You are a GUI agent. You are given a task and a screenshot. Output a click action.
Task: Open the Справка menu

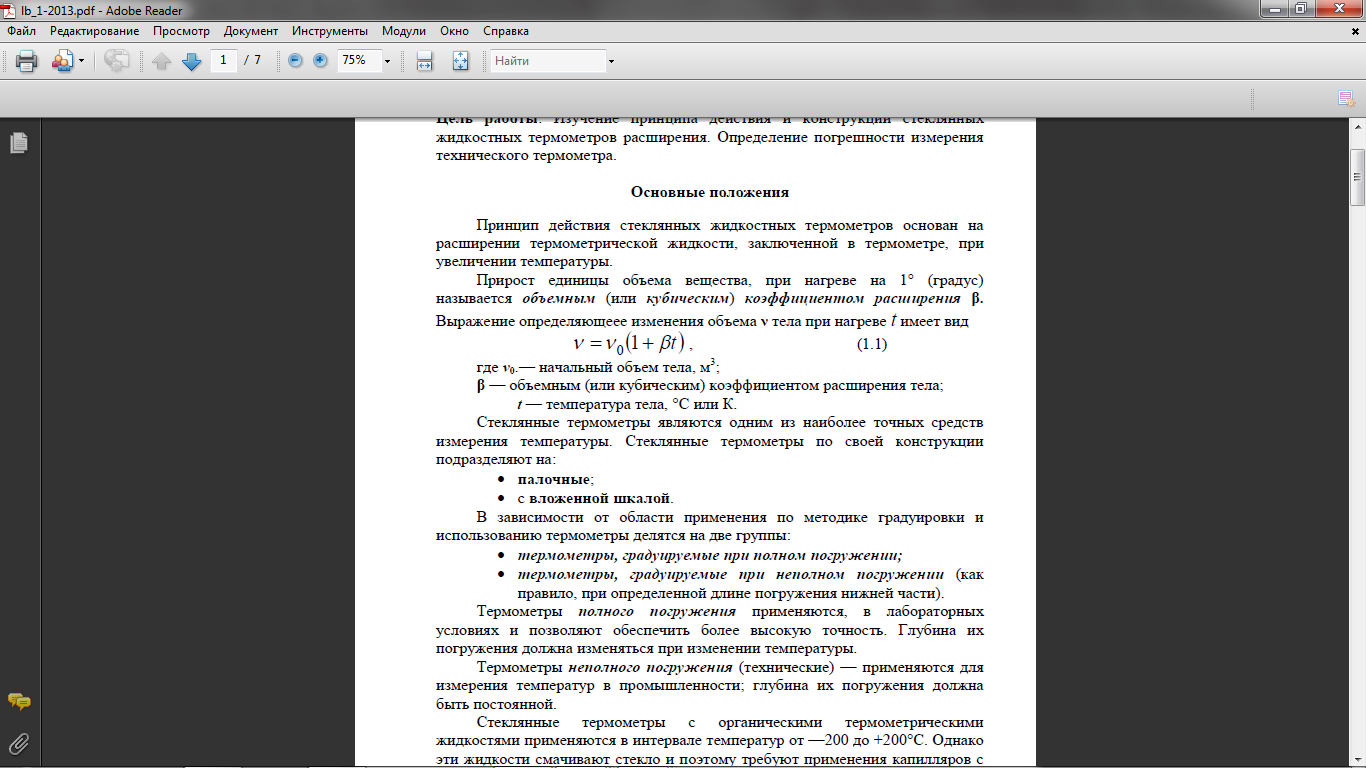click(506, 31)
